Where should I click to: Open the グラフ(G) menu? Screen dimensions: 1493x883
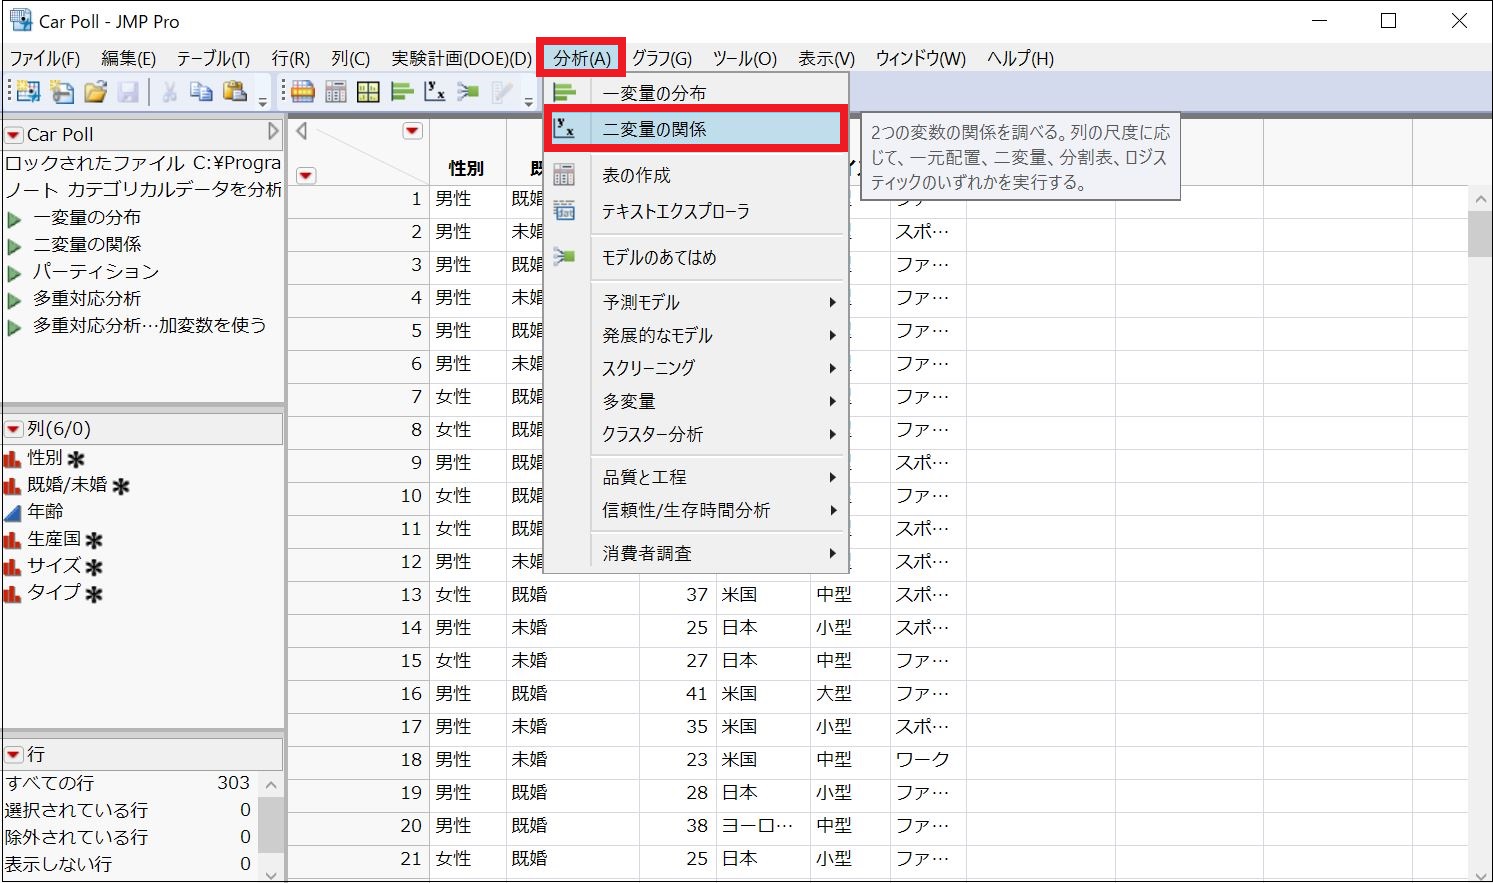[662, 58]
